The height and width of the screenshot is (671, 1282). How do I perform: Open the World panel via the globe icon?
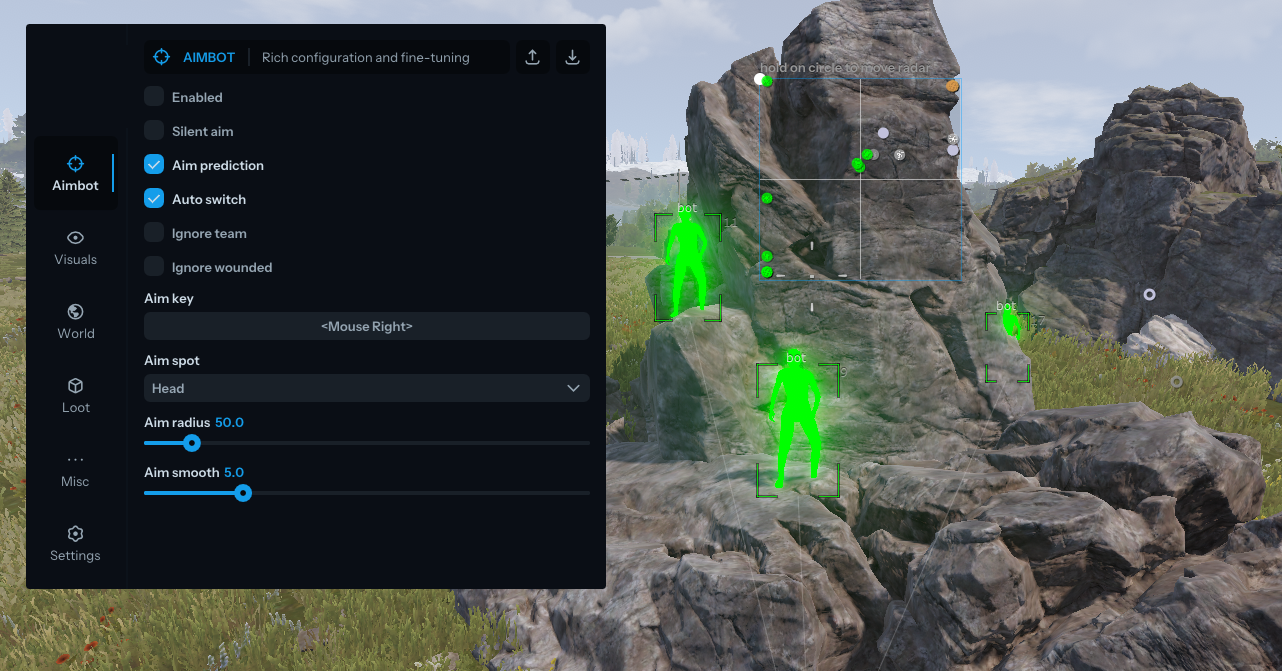point(75,311)
